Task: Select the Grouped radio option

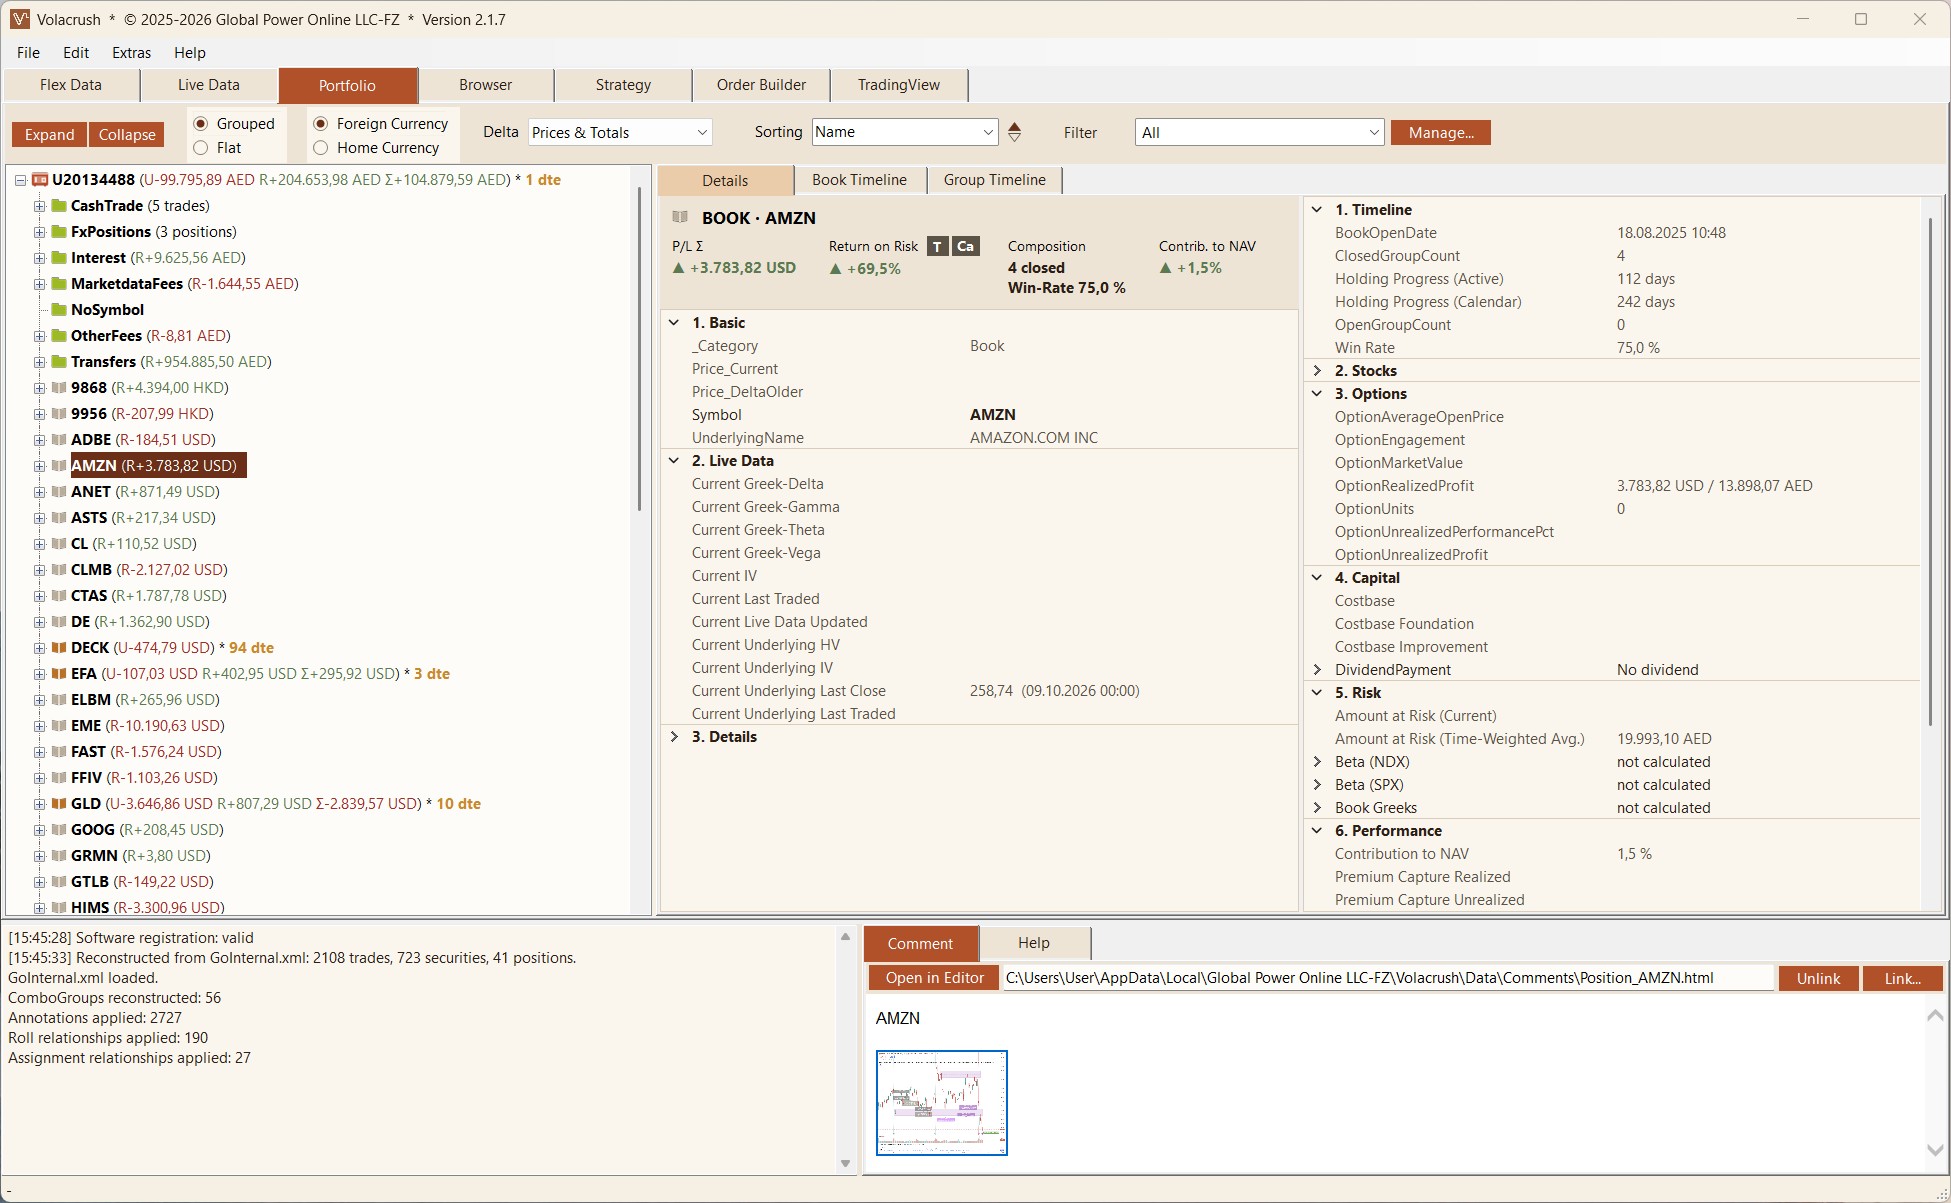Action: pyautogui.click(x=201, y=124)
